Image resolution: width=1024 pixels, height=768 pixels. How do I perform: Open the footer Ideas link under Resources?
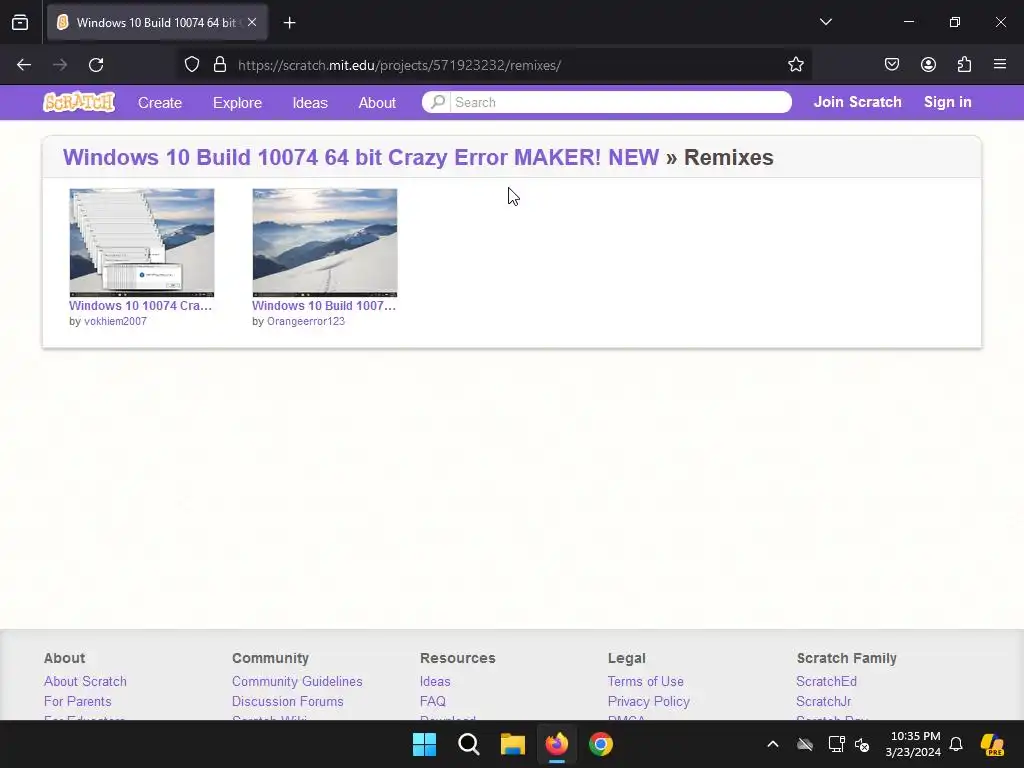point(435,681)
